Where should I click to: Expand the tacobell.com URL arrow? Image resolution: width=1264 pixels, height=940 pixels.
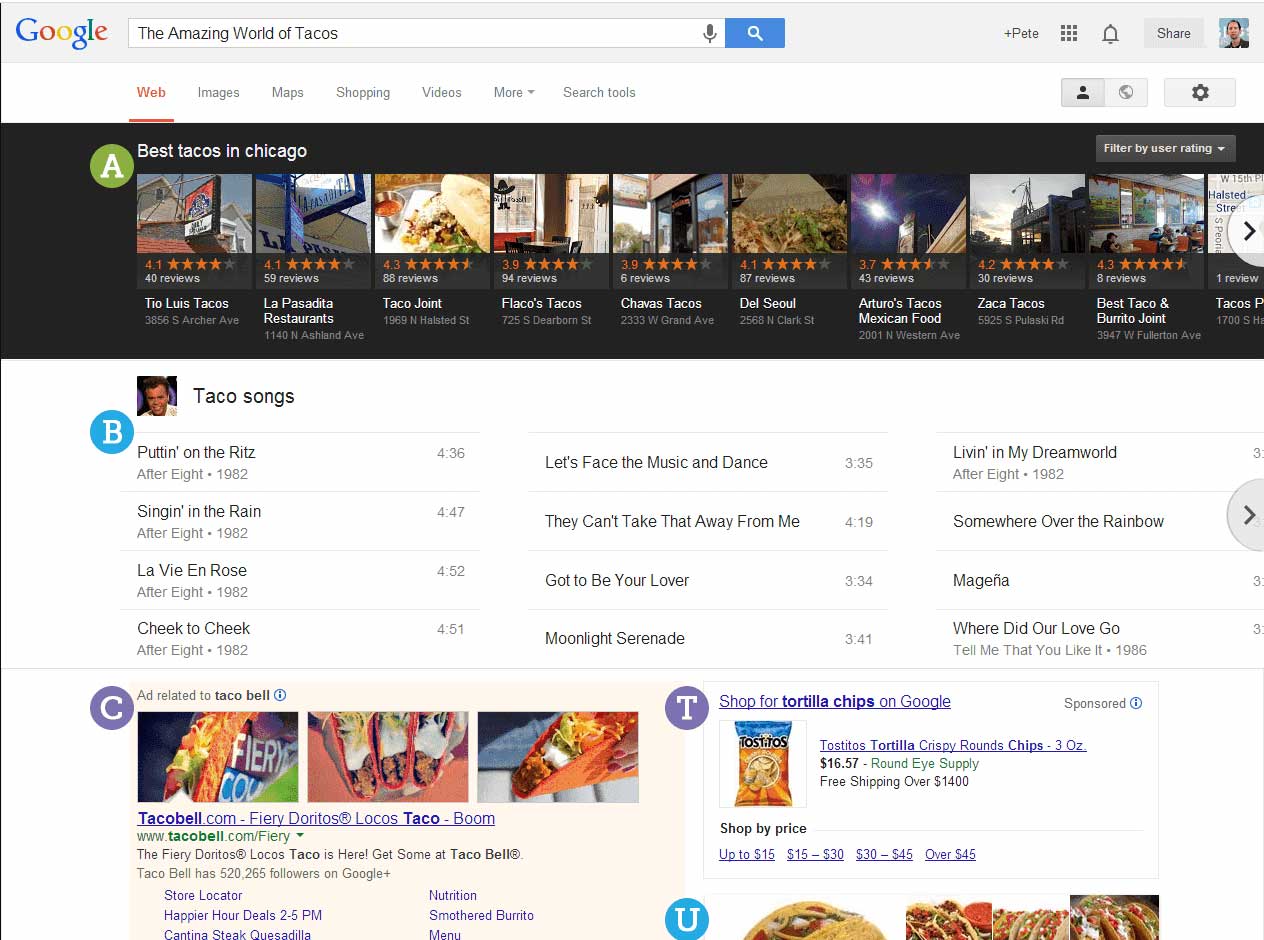[x=300, y=836]
